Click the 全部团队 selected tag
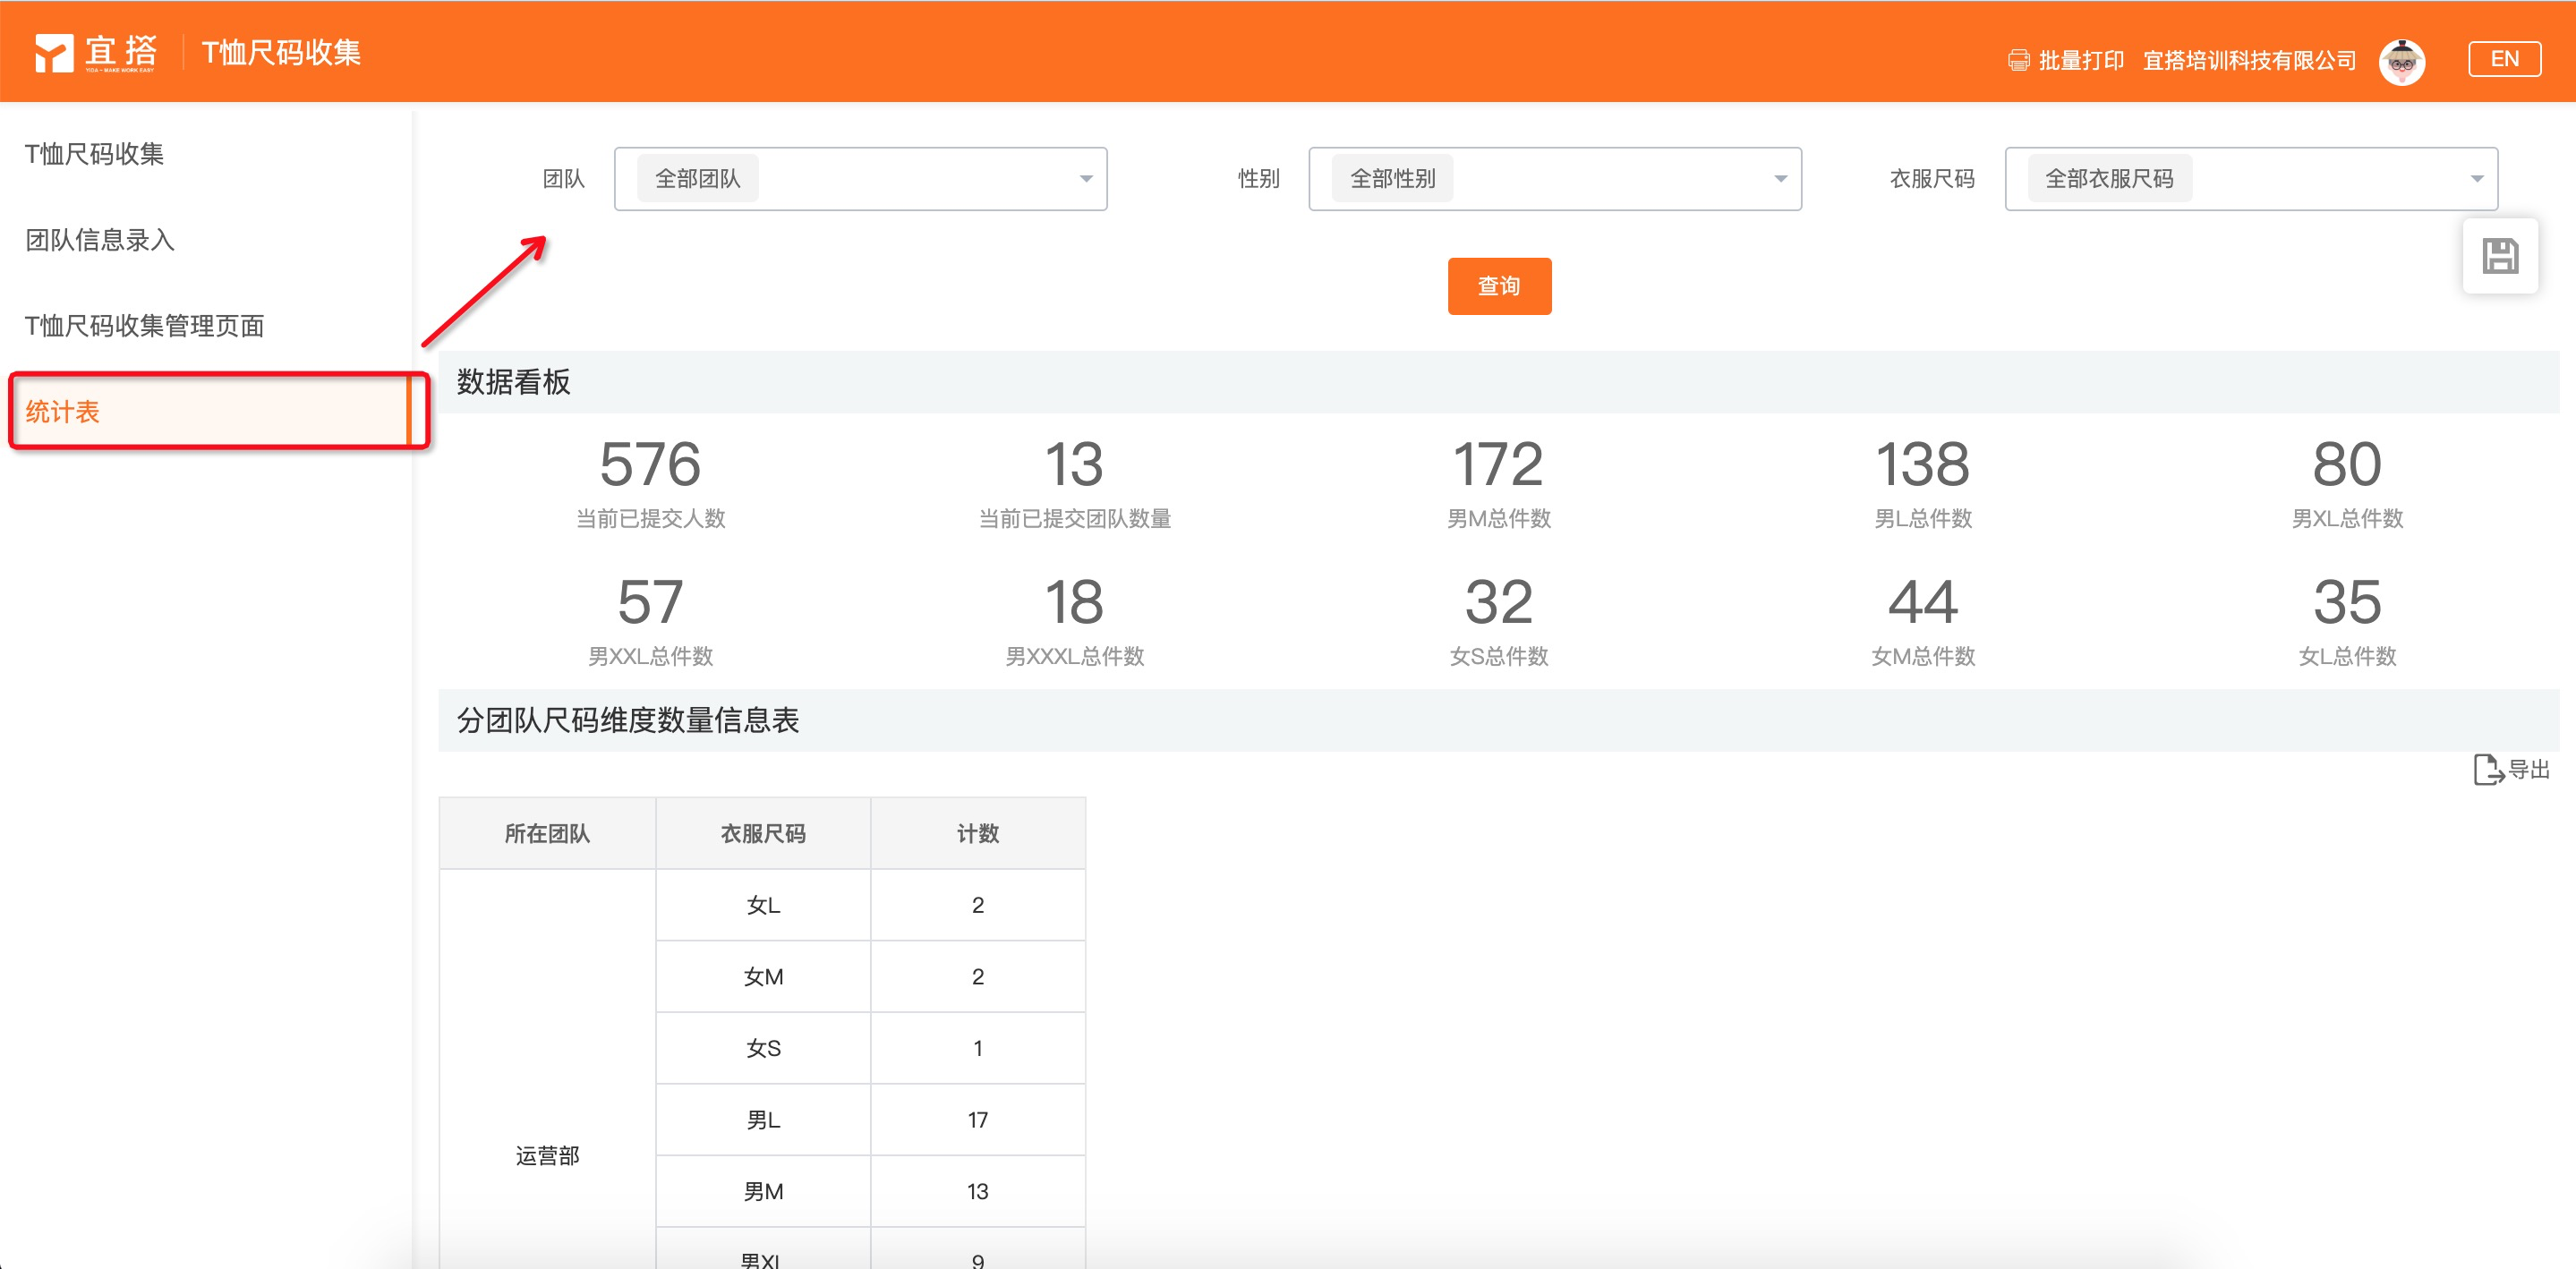The width and height of the screenshot is (2576, 1269). coord(697,179)
